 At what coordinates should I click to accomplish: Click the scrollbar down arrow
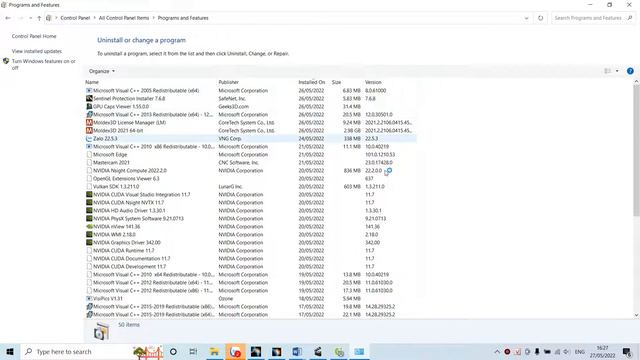pyautogui.click(x=636, y=315)
